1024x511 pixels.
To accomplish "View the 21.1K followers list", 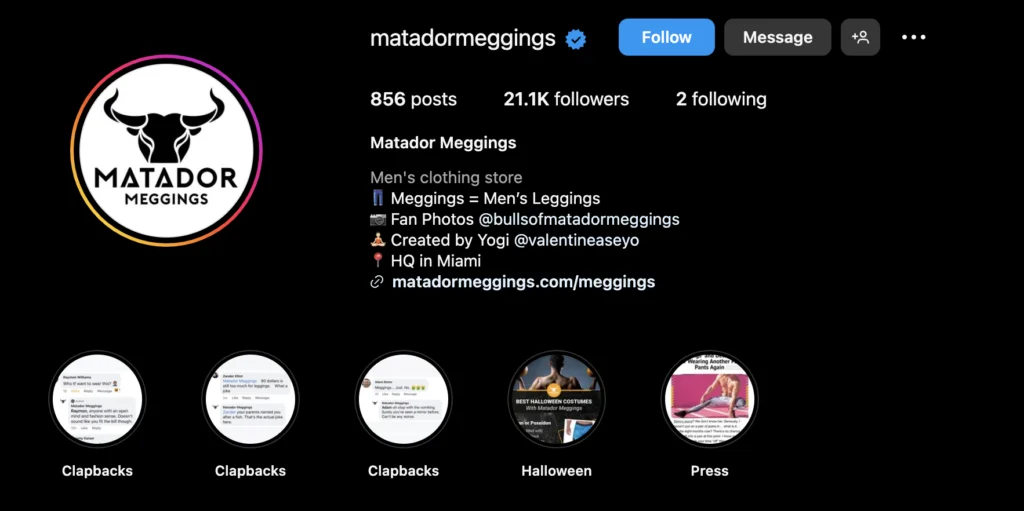I will pyautogui.click(x=566, y=99).
